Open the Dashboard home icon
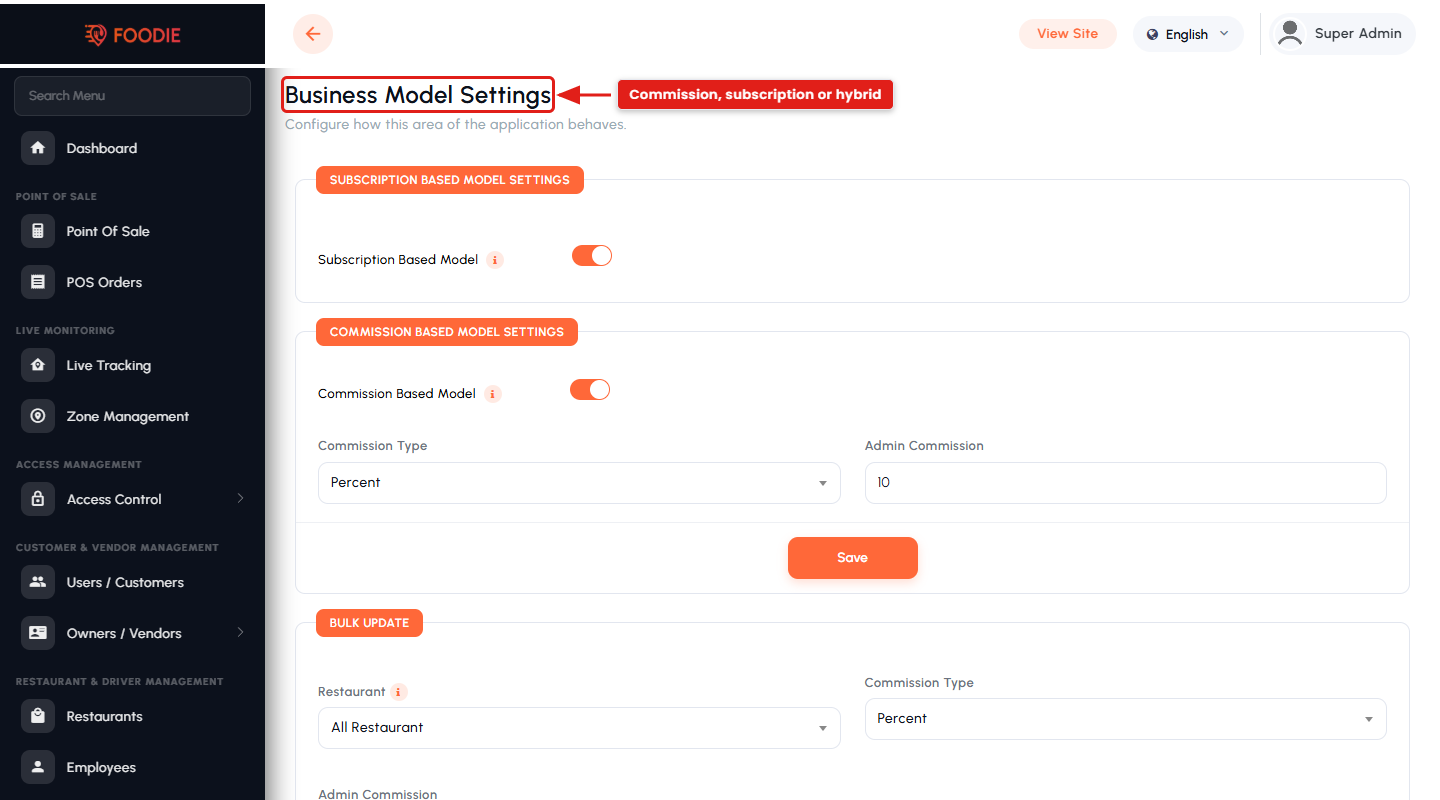The image size is (1440, 800). [x=38, y=148]
